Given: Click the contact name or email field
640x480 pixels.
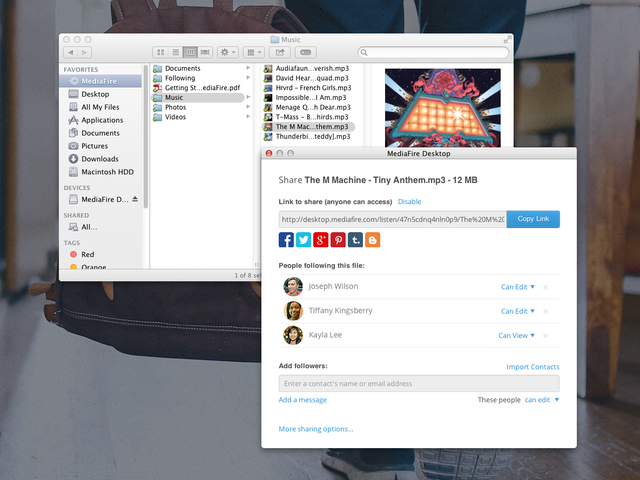Looking at the screenshot, I should coord(418,384).
